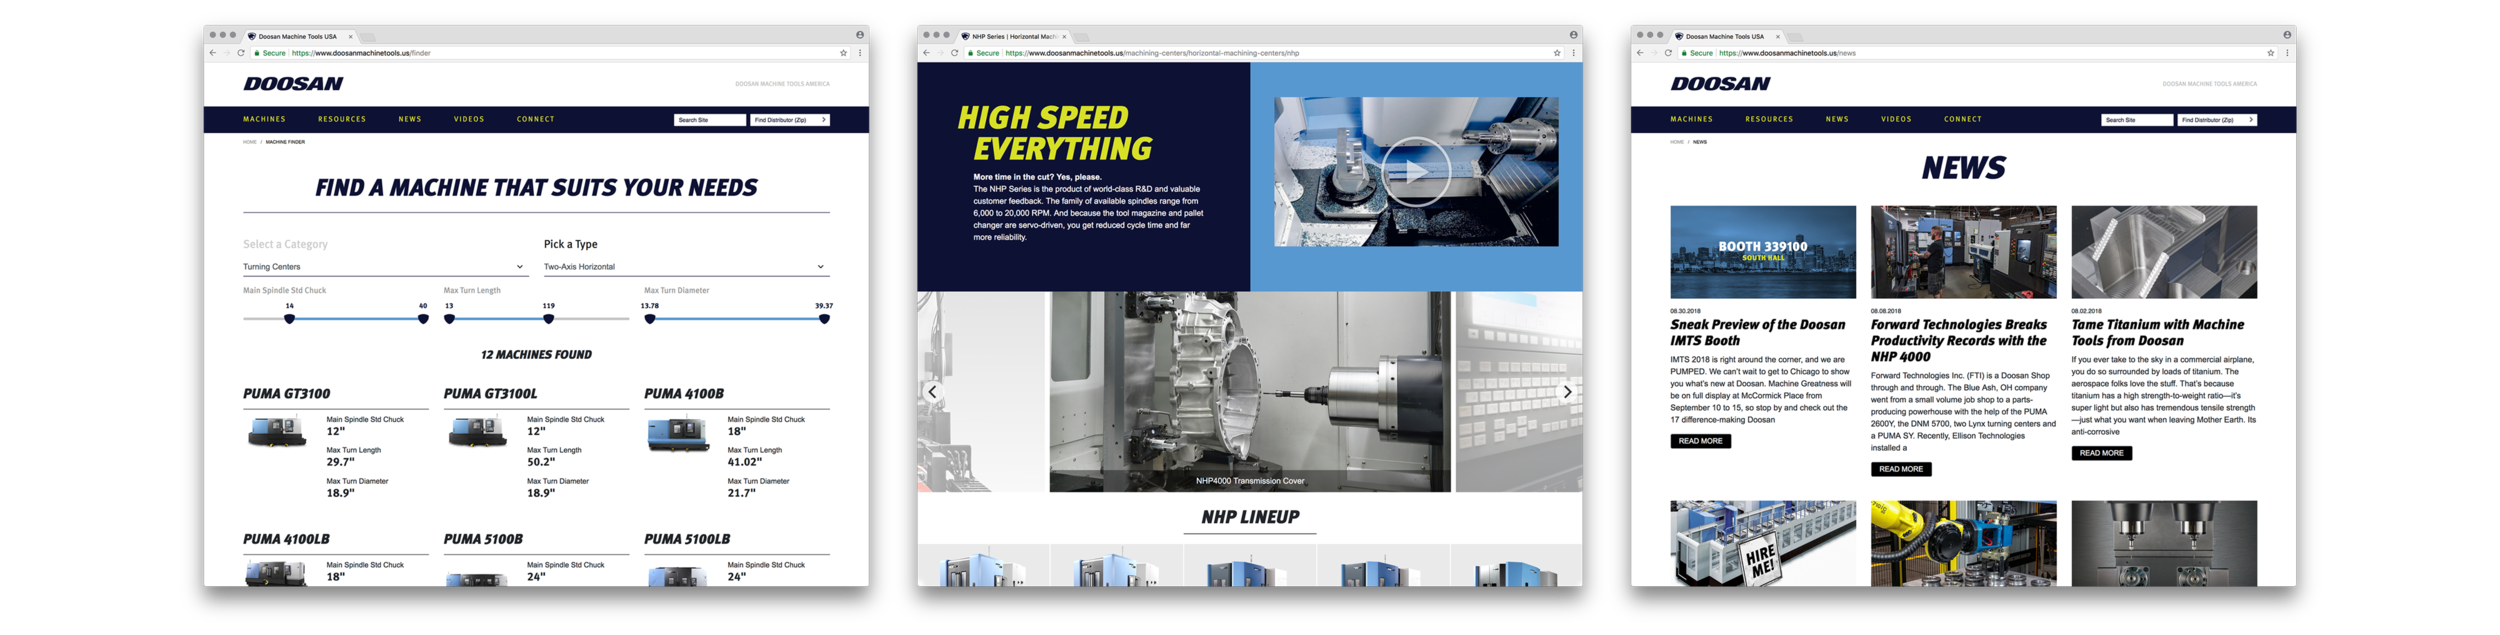
Task: Read More on Forward Technologies article
Action: [1901, 469]
